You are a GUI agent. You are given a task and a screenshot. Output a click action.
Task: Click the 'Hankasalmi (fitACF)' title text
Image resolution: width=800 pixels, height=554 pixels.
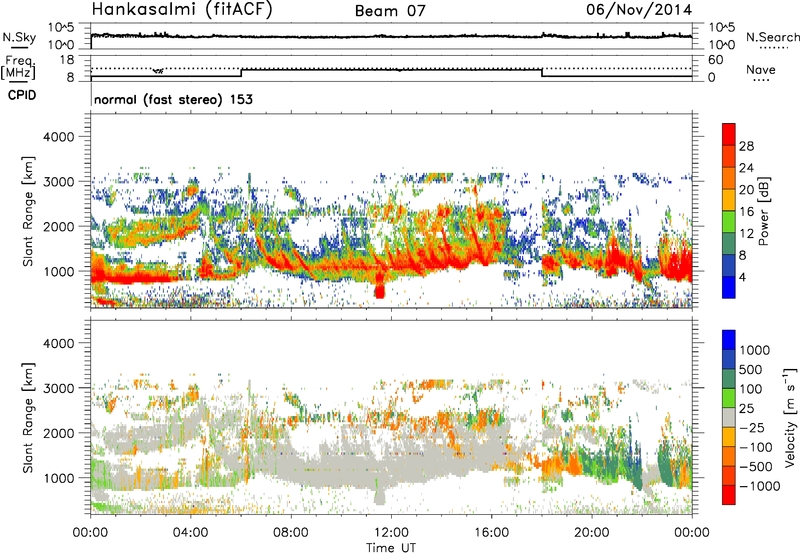182,9
